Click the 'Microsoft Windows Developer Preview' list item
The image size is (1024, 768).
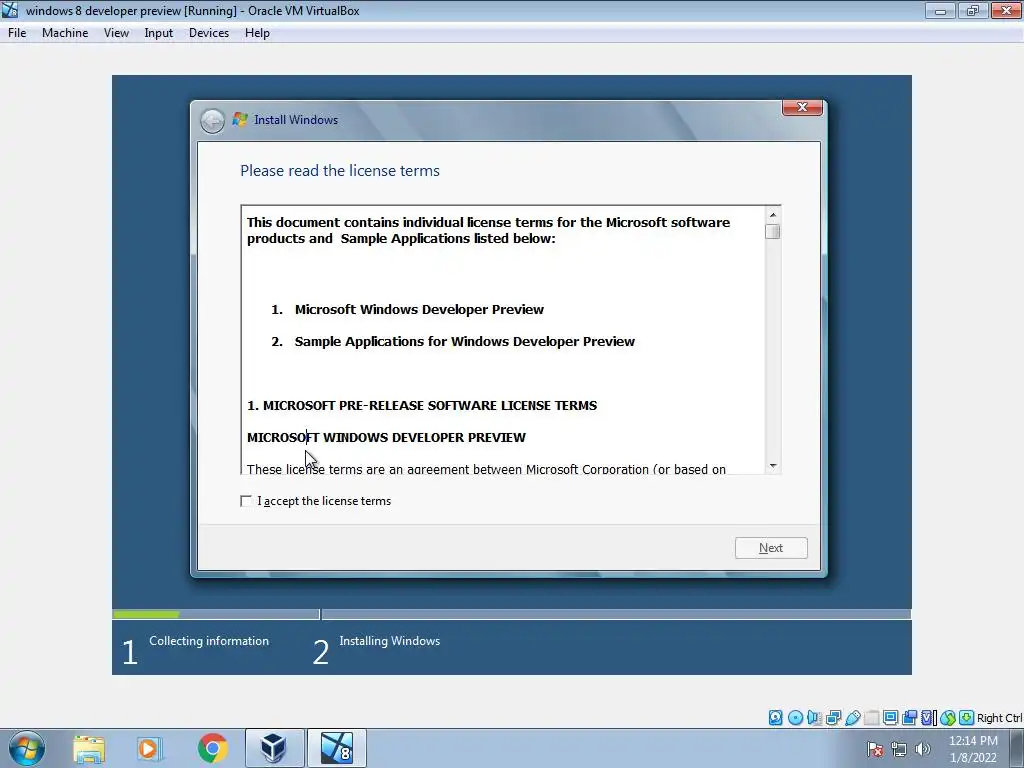click(x=419, y=310)
